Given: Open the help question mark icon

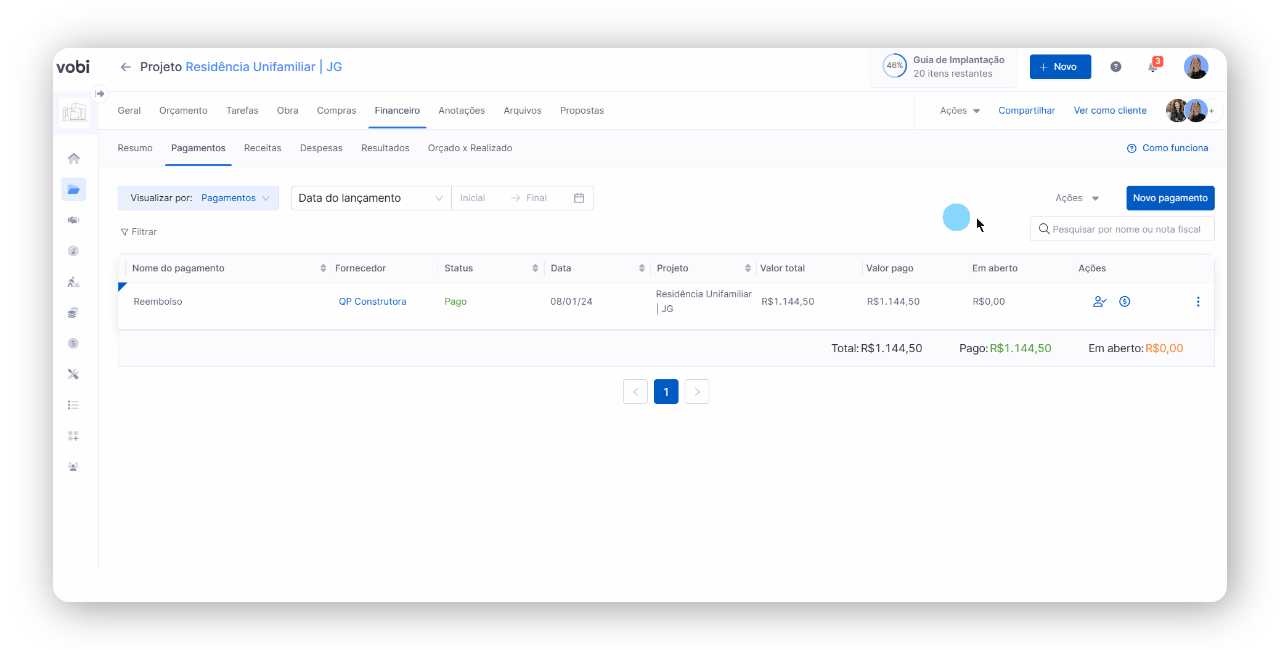Looking at the screenshot, I should pos(1116,67).
